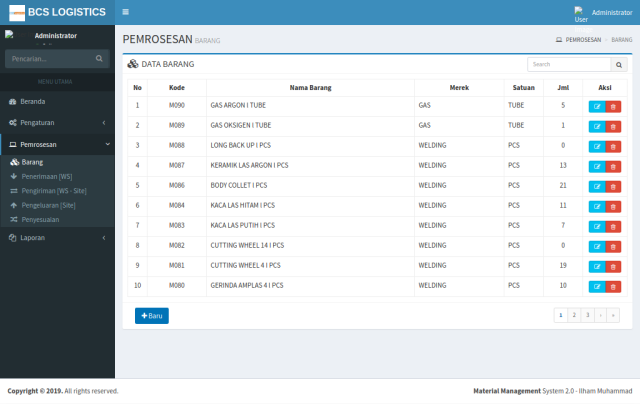Edit the KACA LAS PUTIH row

click(x=597, y=225)
